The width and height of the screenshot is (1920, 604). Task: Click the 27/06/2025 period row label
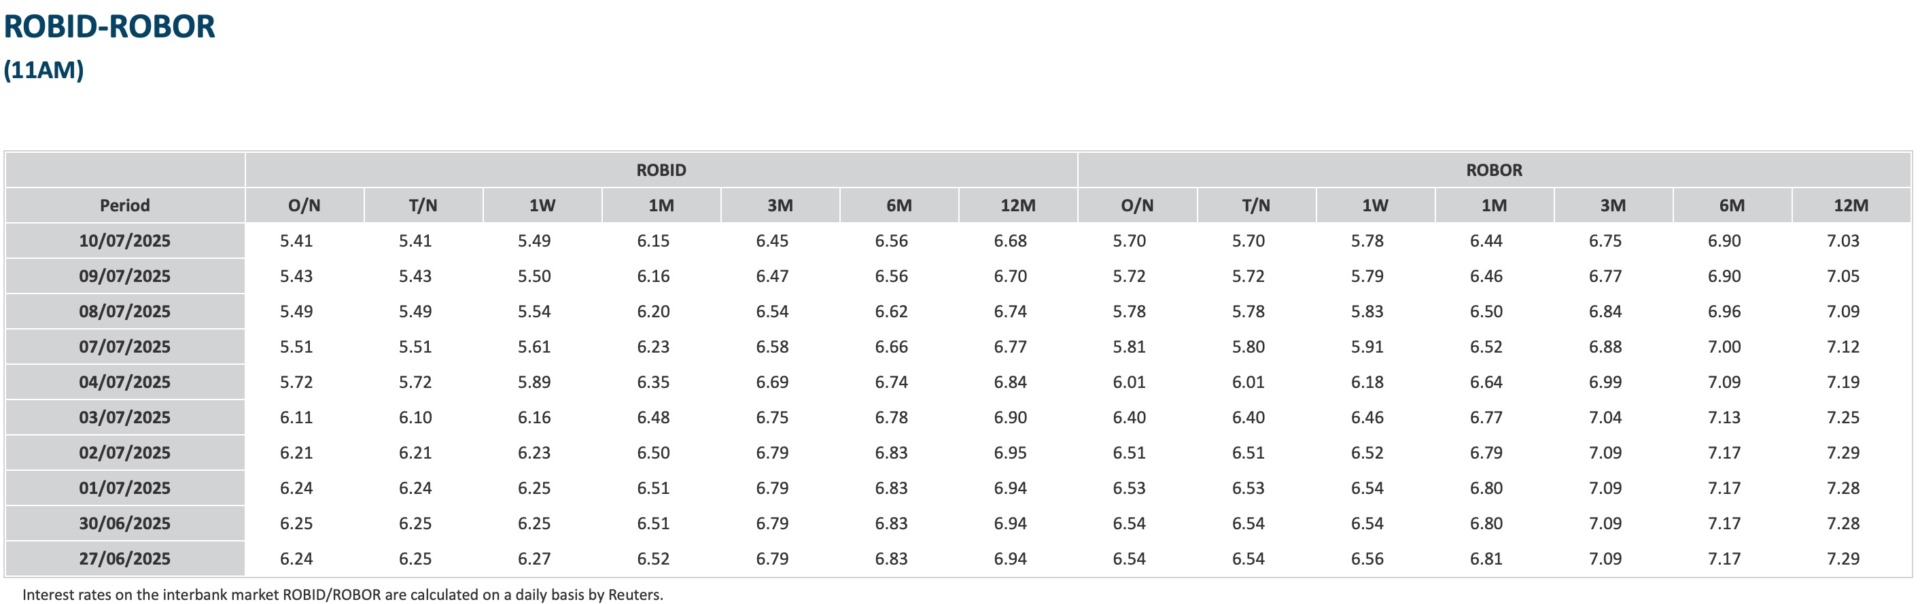coord(125,559)
